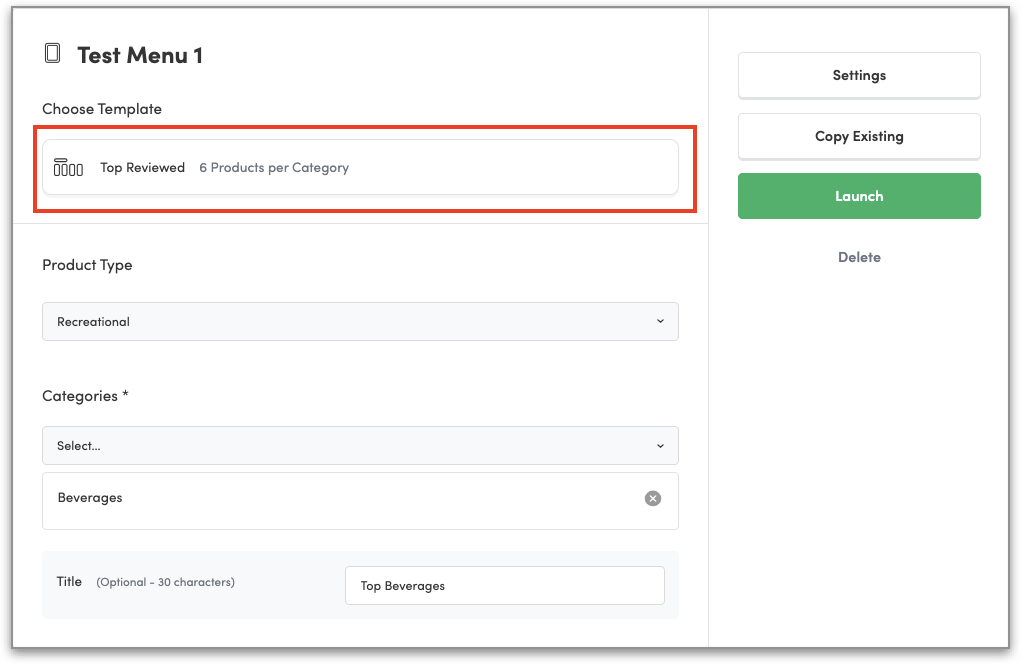Focus the Title field containing Top Beverages

pos(504,586)
